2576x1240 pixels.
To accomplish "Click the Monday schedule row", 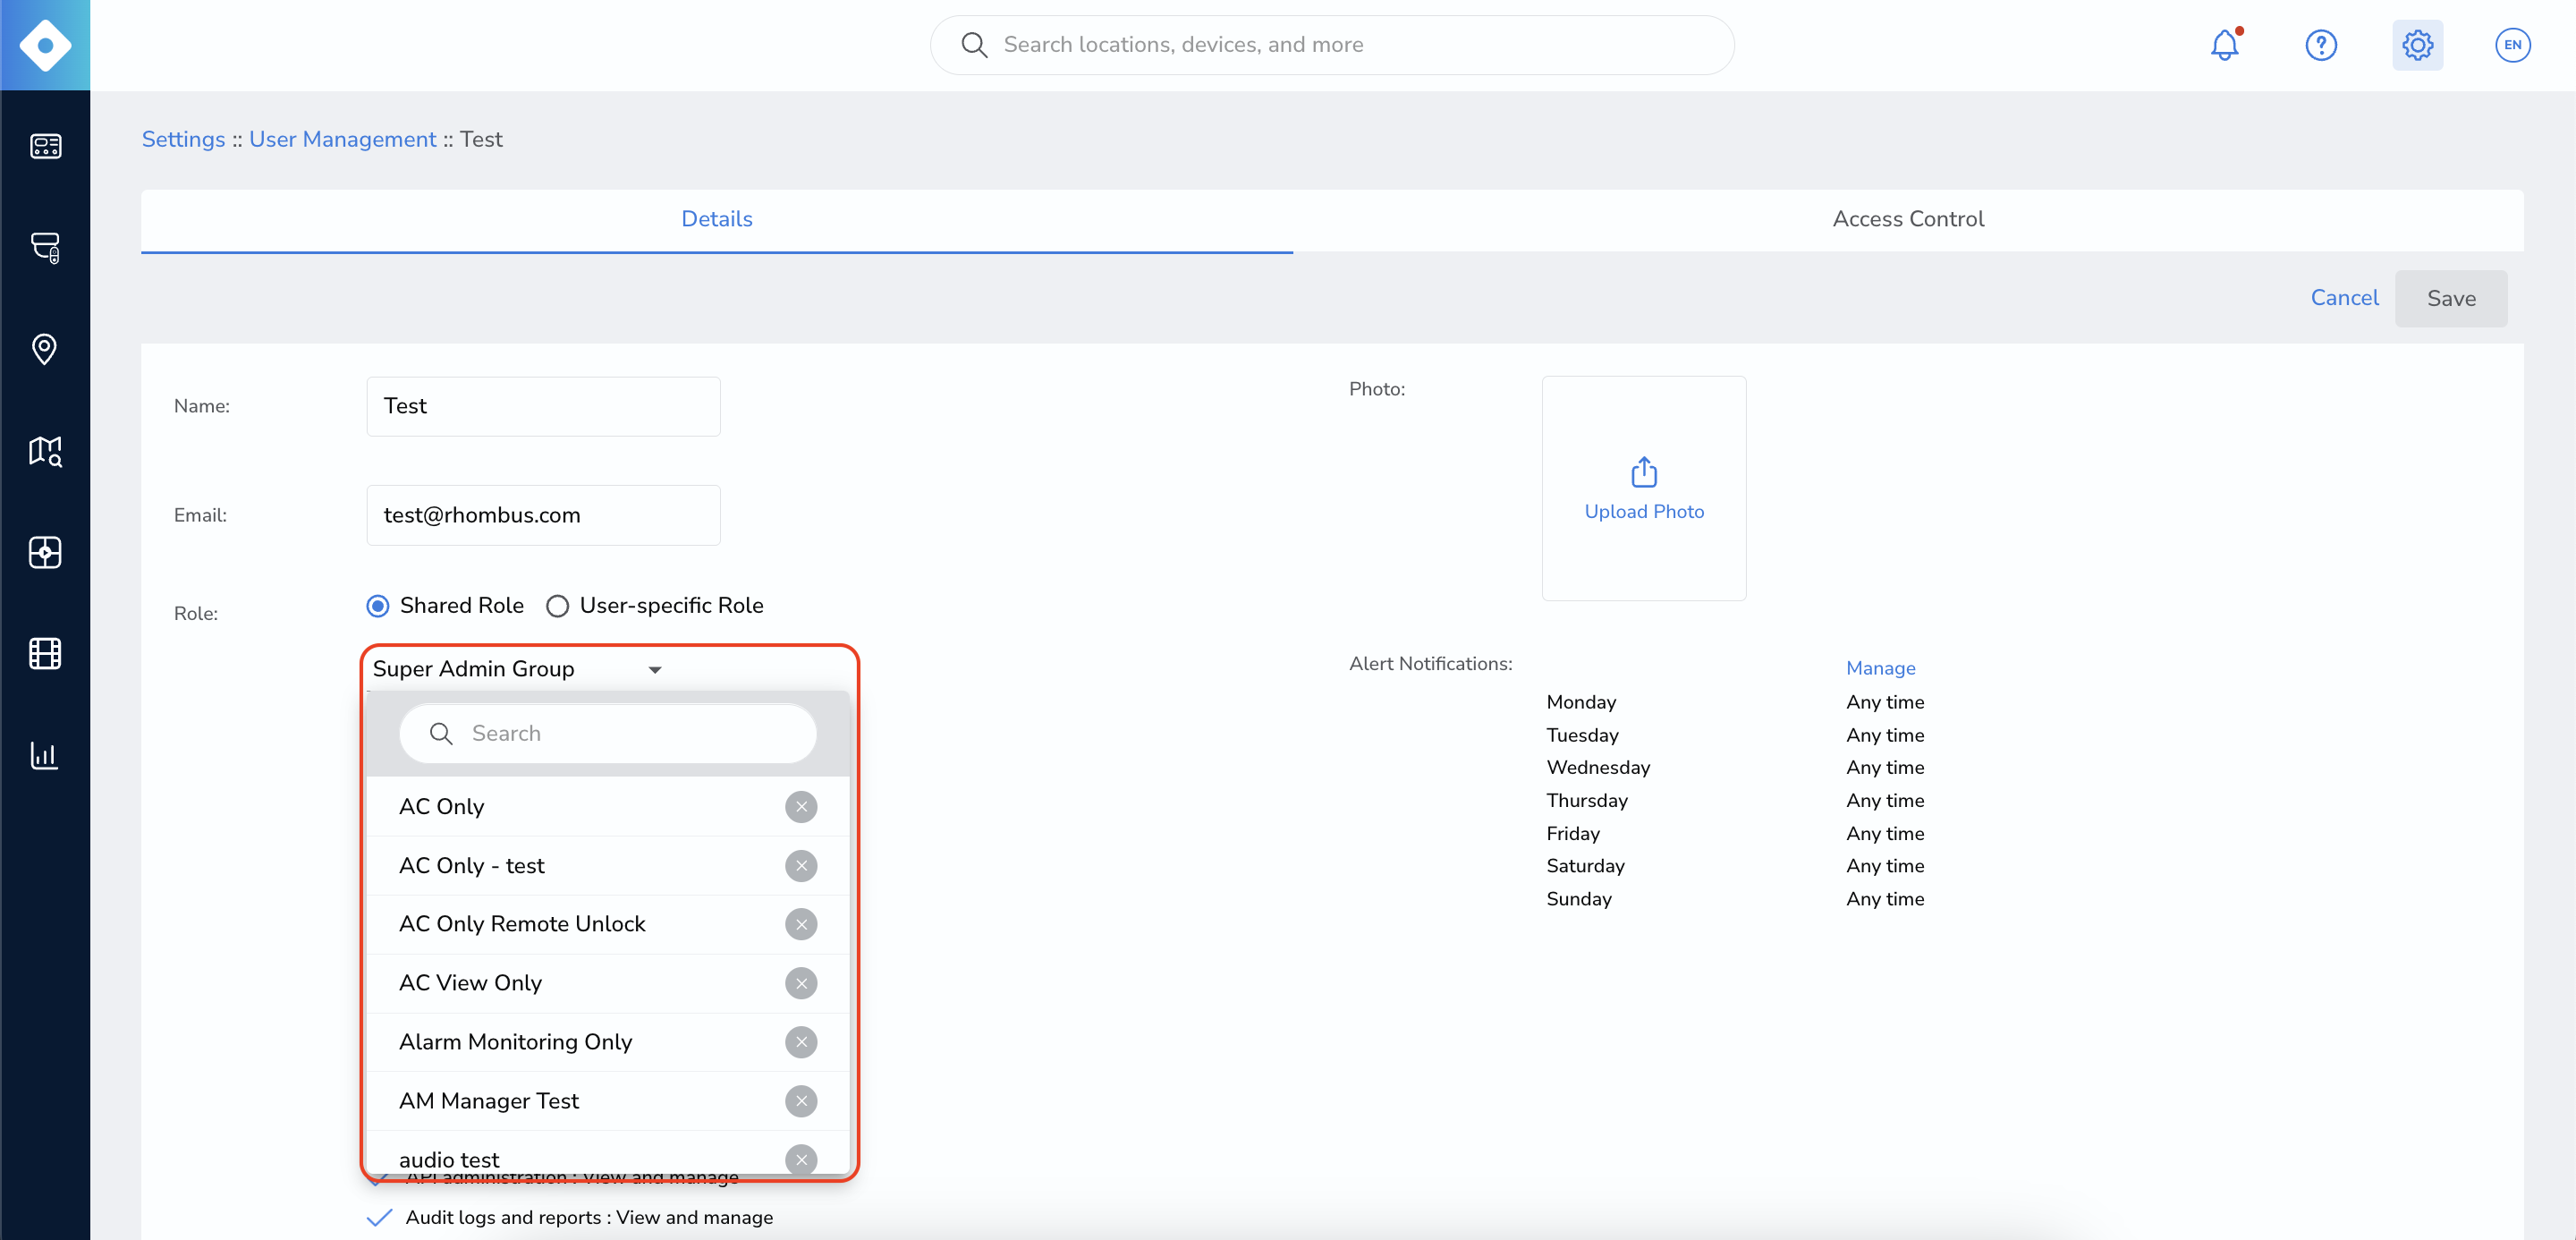I will pyautogui.click(x=1735, y=703).
